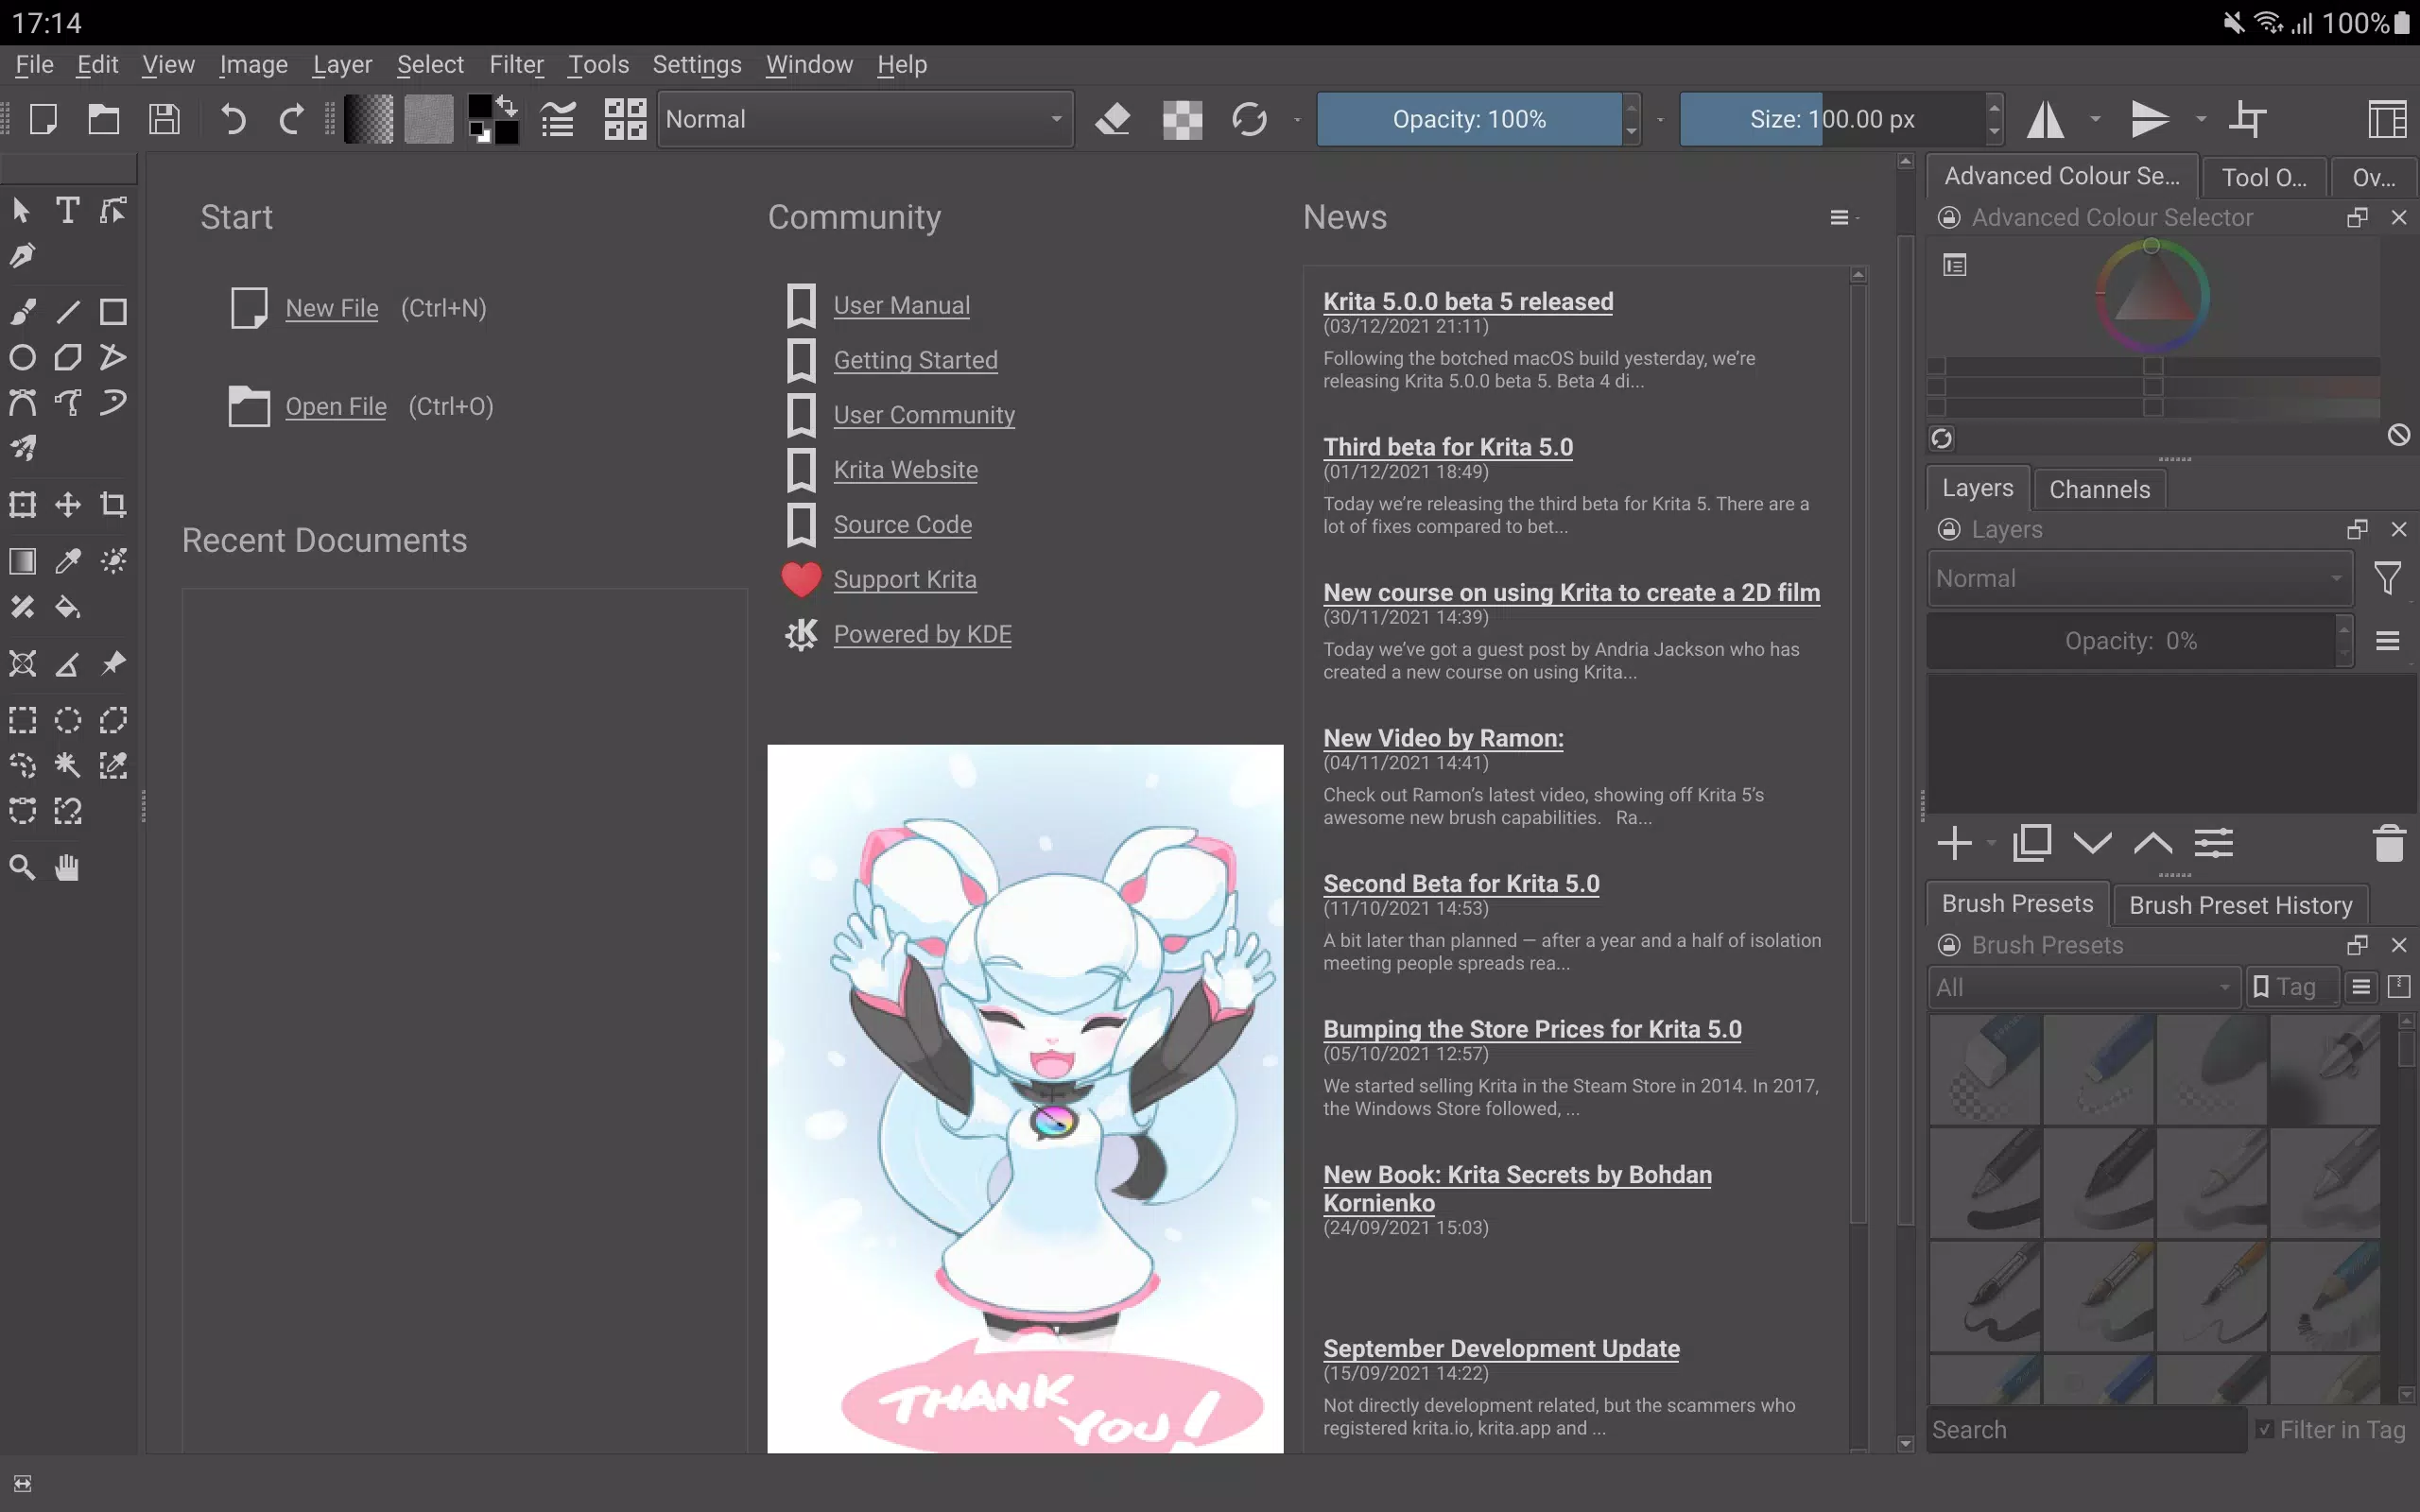Select the Rectangle selection tool

(23, 719)
